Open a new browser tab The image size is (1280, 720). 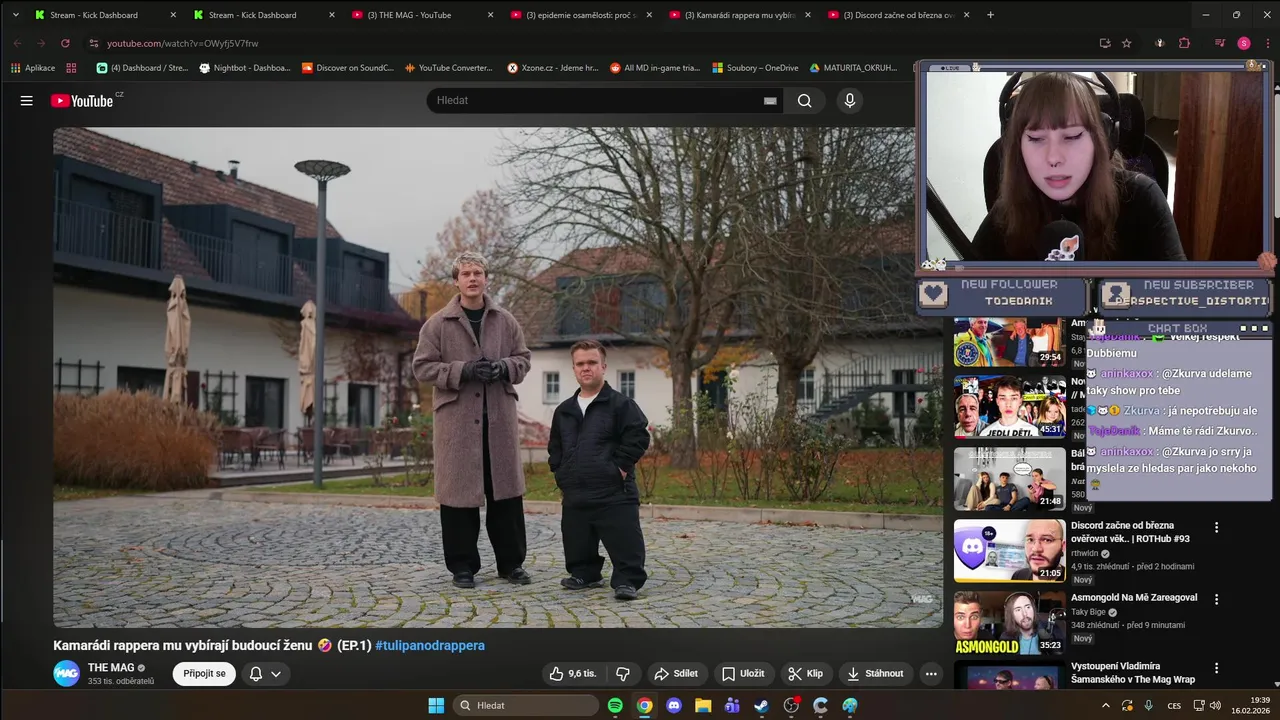click(x=991, y=15)
